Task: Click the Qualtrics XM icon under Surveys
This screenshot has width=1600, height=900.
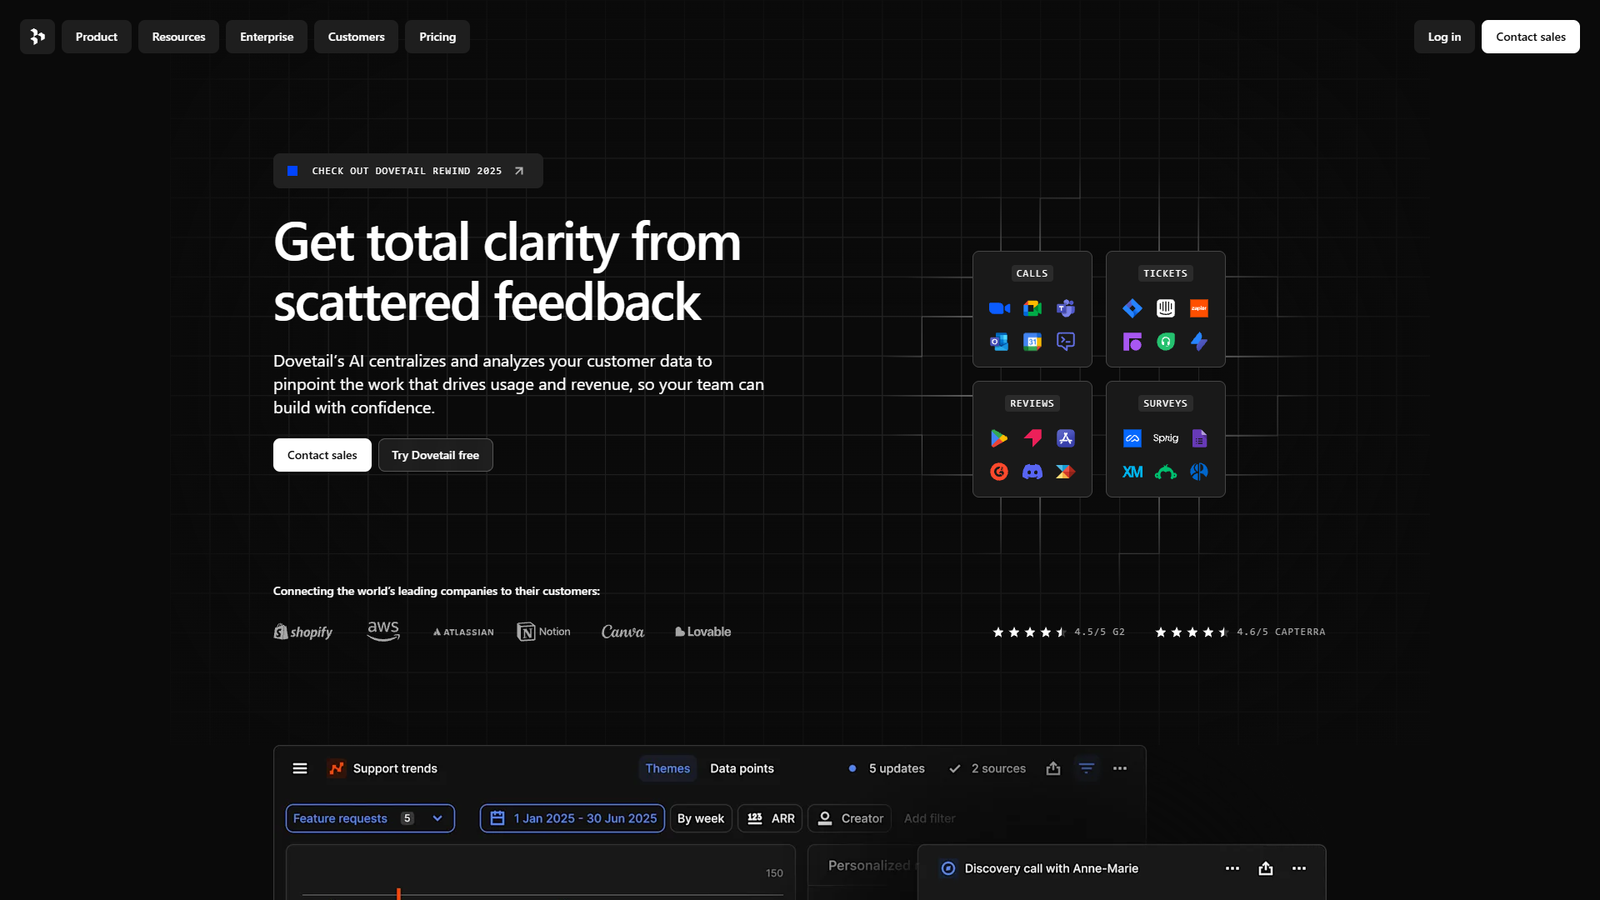Action: click(x=1132, y=472)
